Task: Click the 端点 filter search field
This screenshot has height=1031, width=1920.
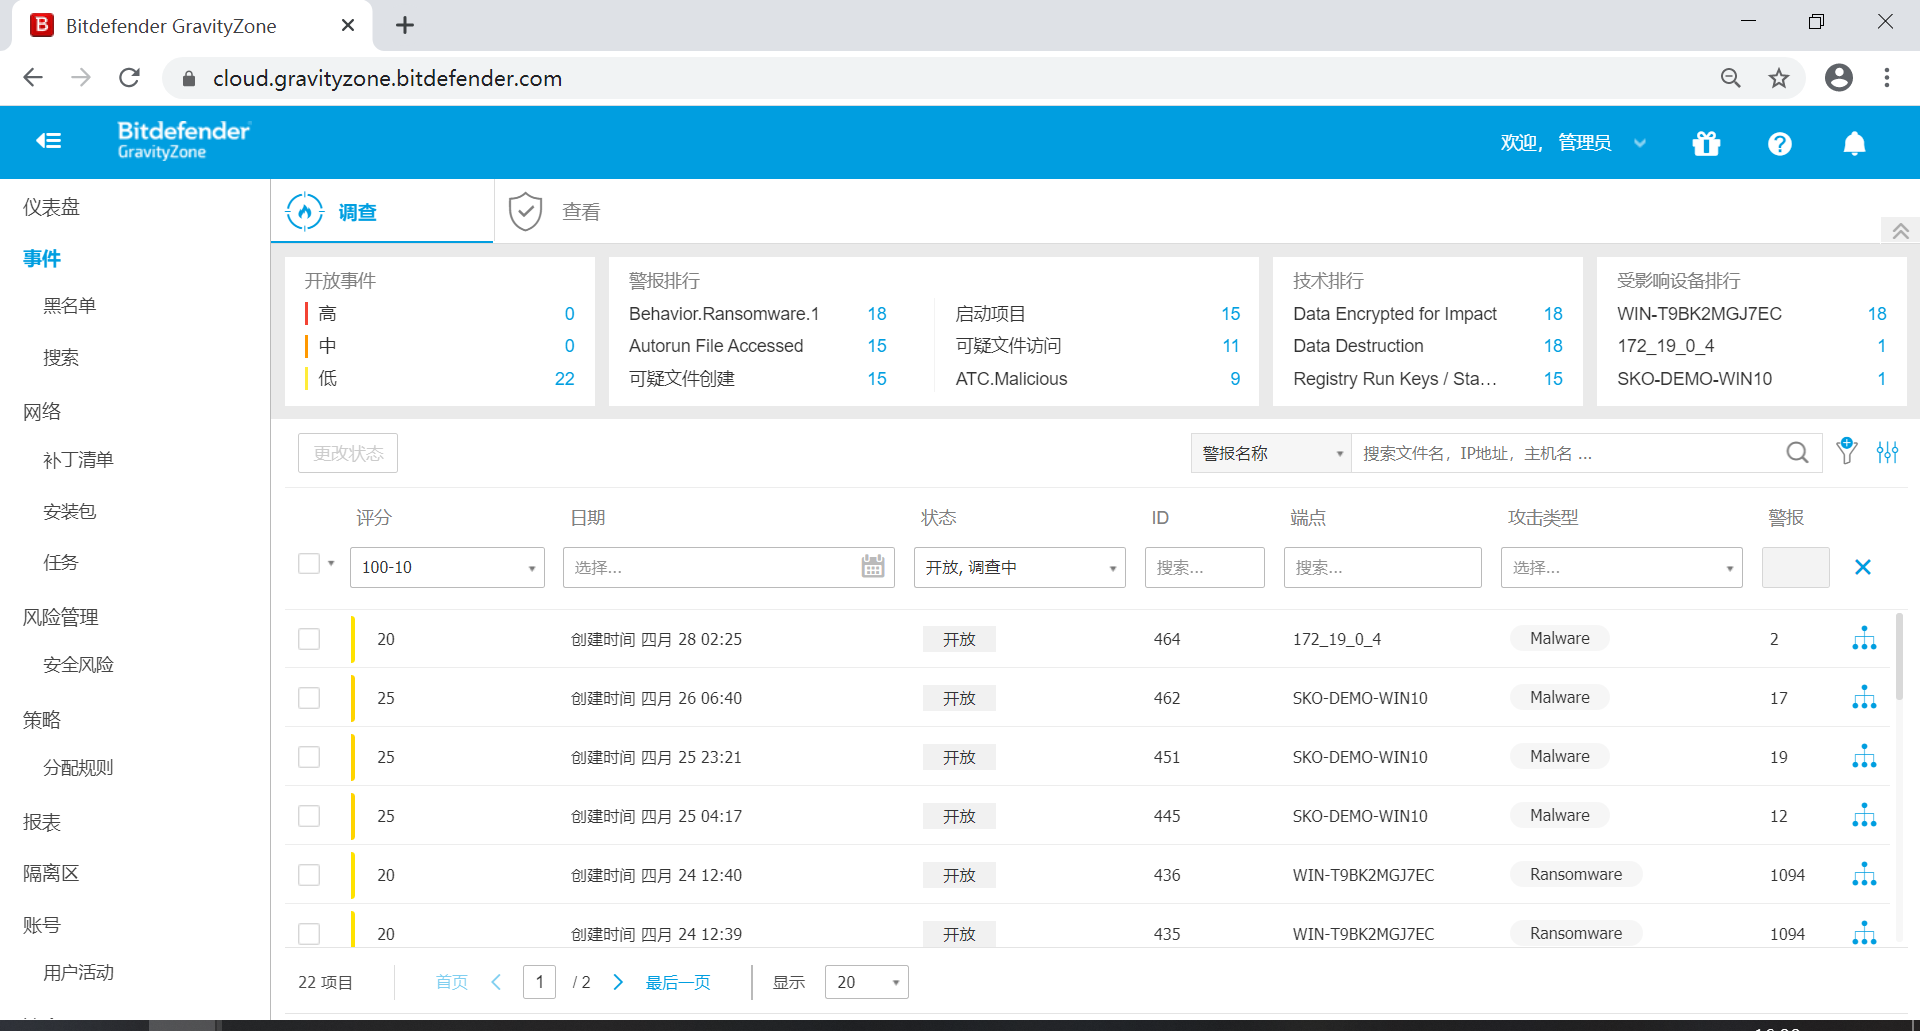Action: click(1382, 567)
